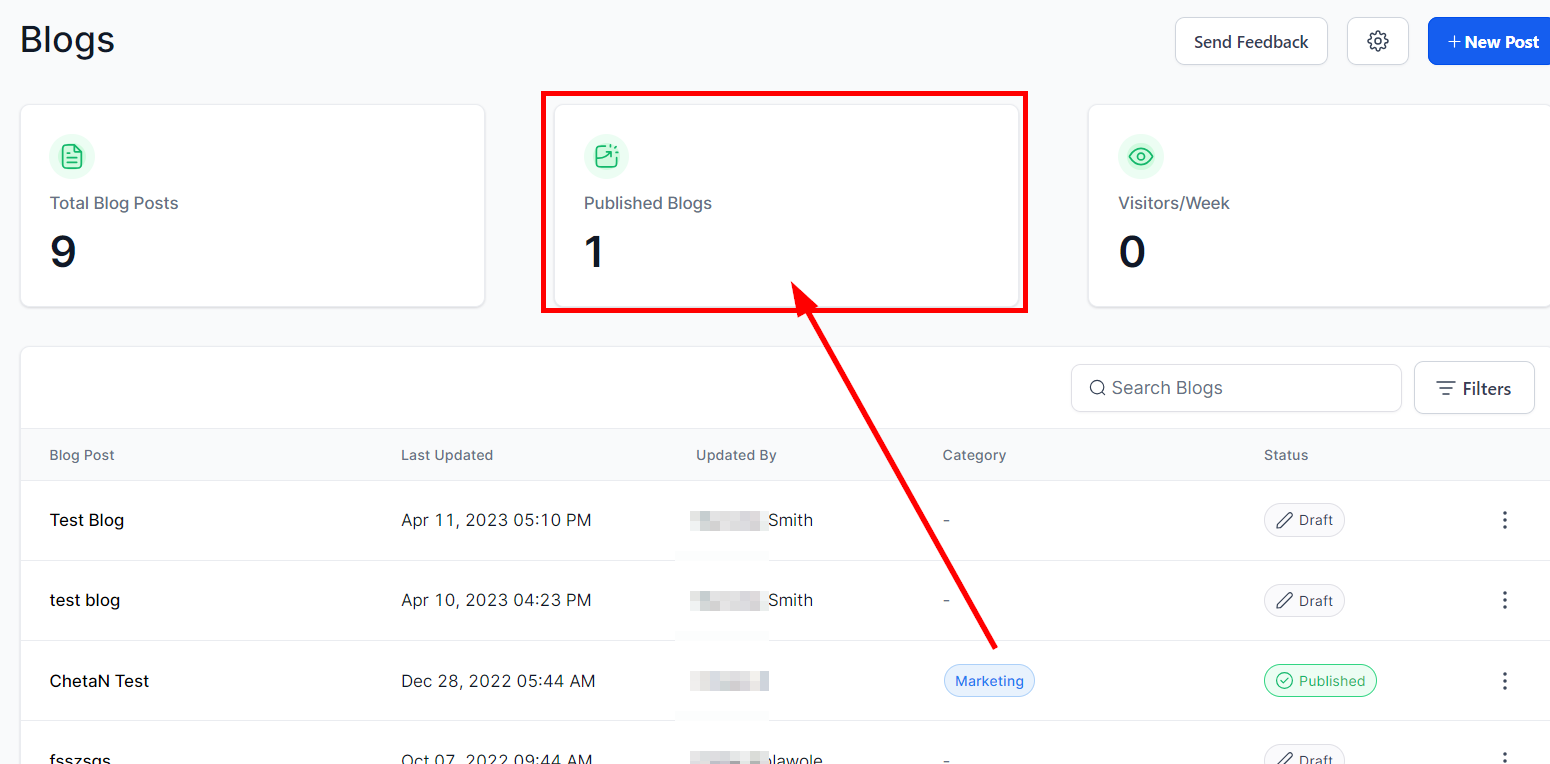Open options menu for Test Blog row
1550x764 pixels.
(x=1504, y=520)
